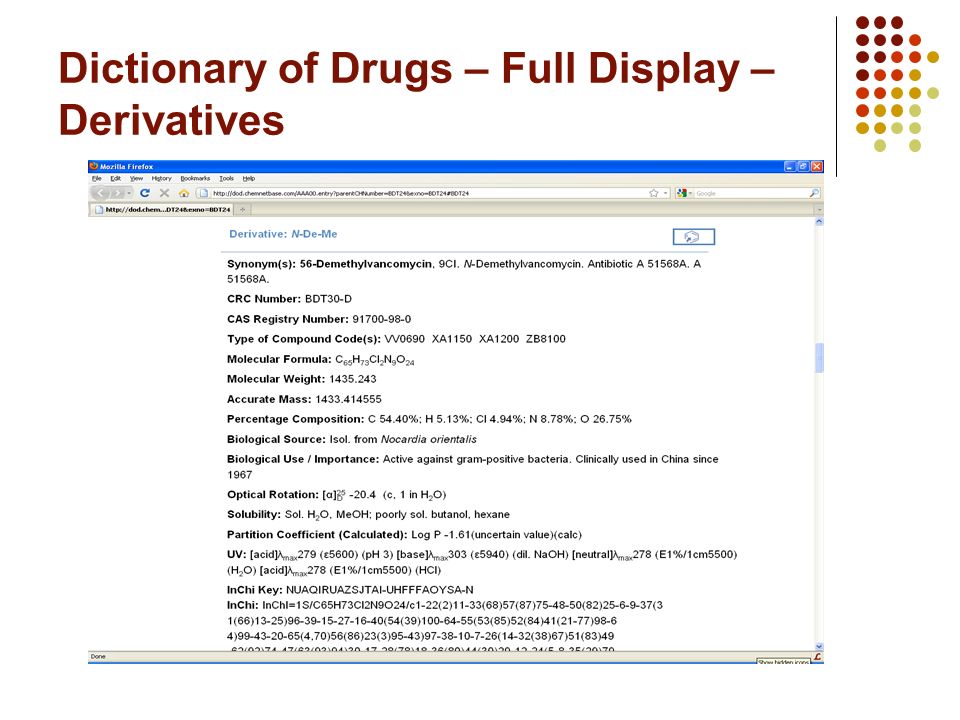
Task: Click the page identity icon in the address bar
Action: 203,193
